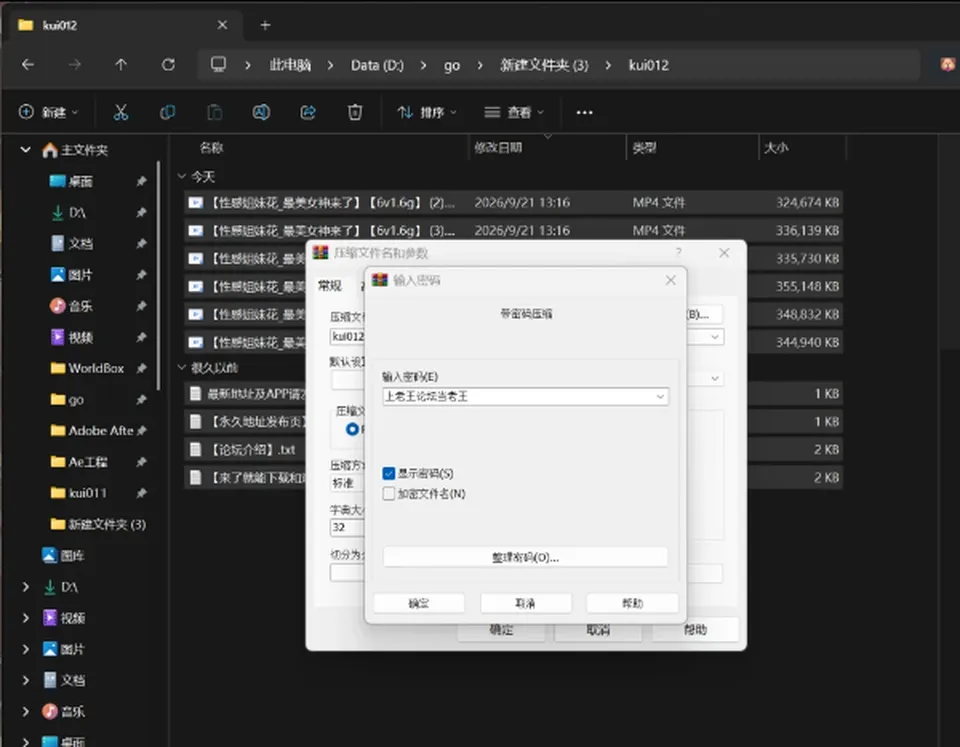Click the txt icon of 【论坛介绍】.txt
The height and width of the screenshot is (747, 960).
coord(195,449)
